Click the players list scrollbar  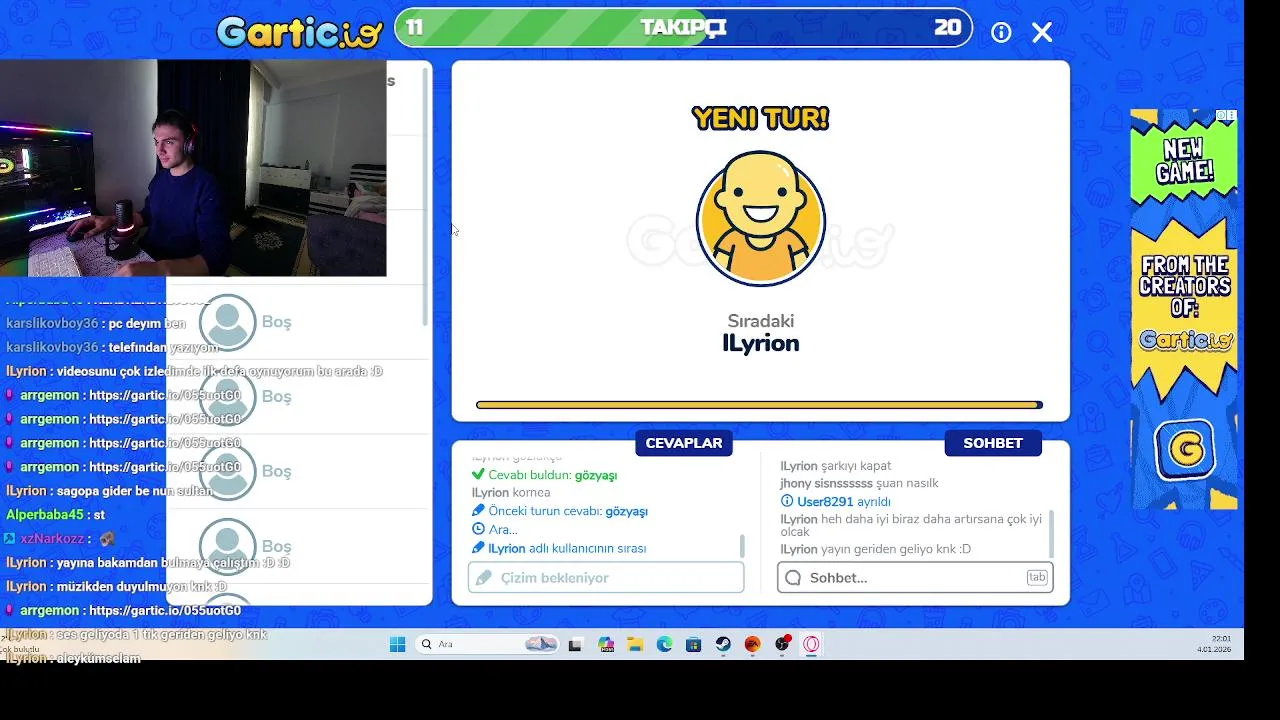[x=425, y=196]
